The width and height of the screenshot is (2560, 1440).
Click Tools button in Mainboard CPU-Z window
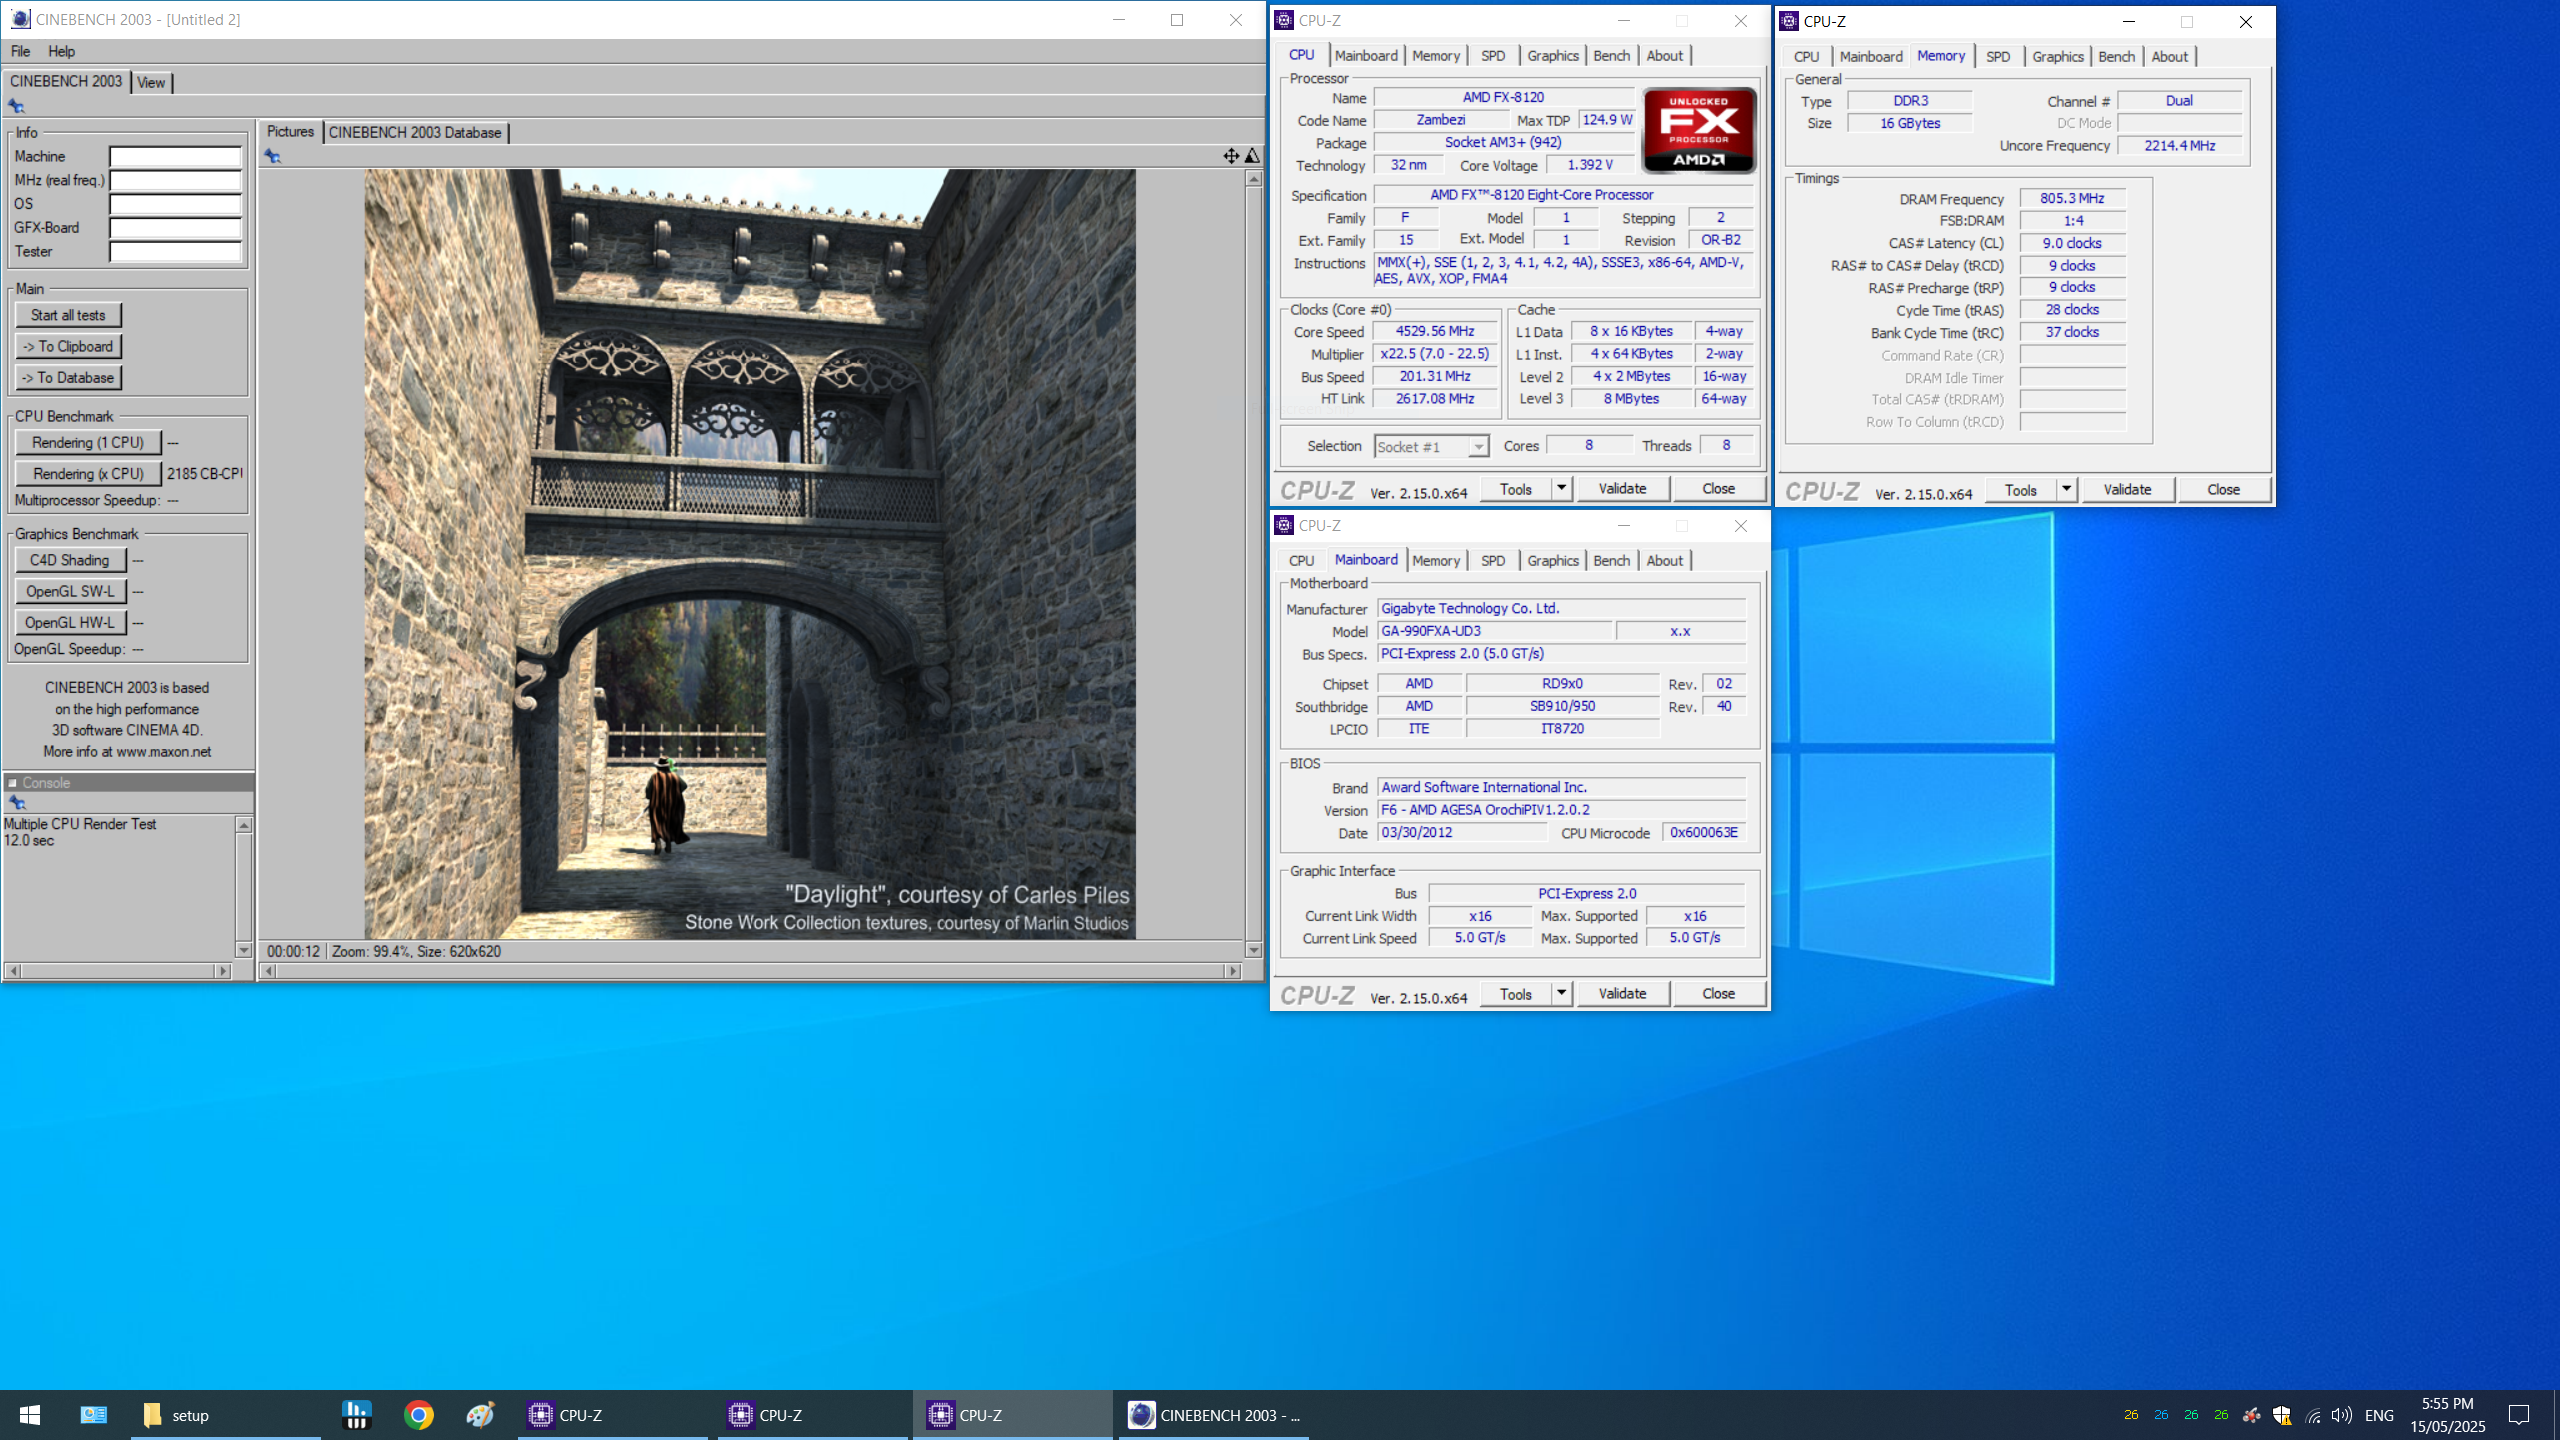(1515, 993)
